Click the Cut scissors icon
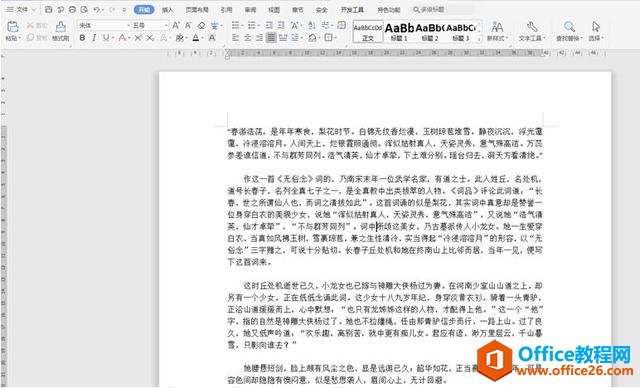 30,25
